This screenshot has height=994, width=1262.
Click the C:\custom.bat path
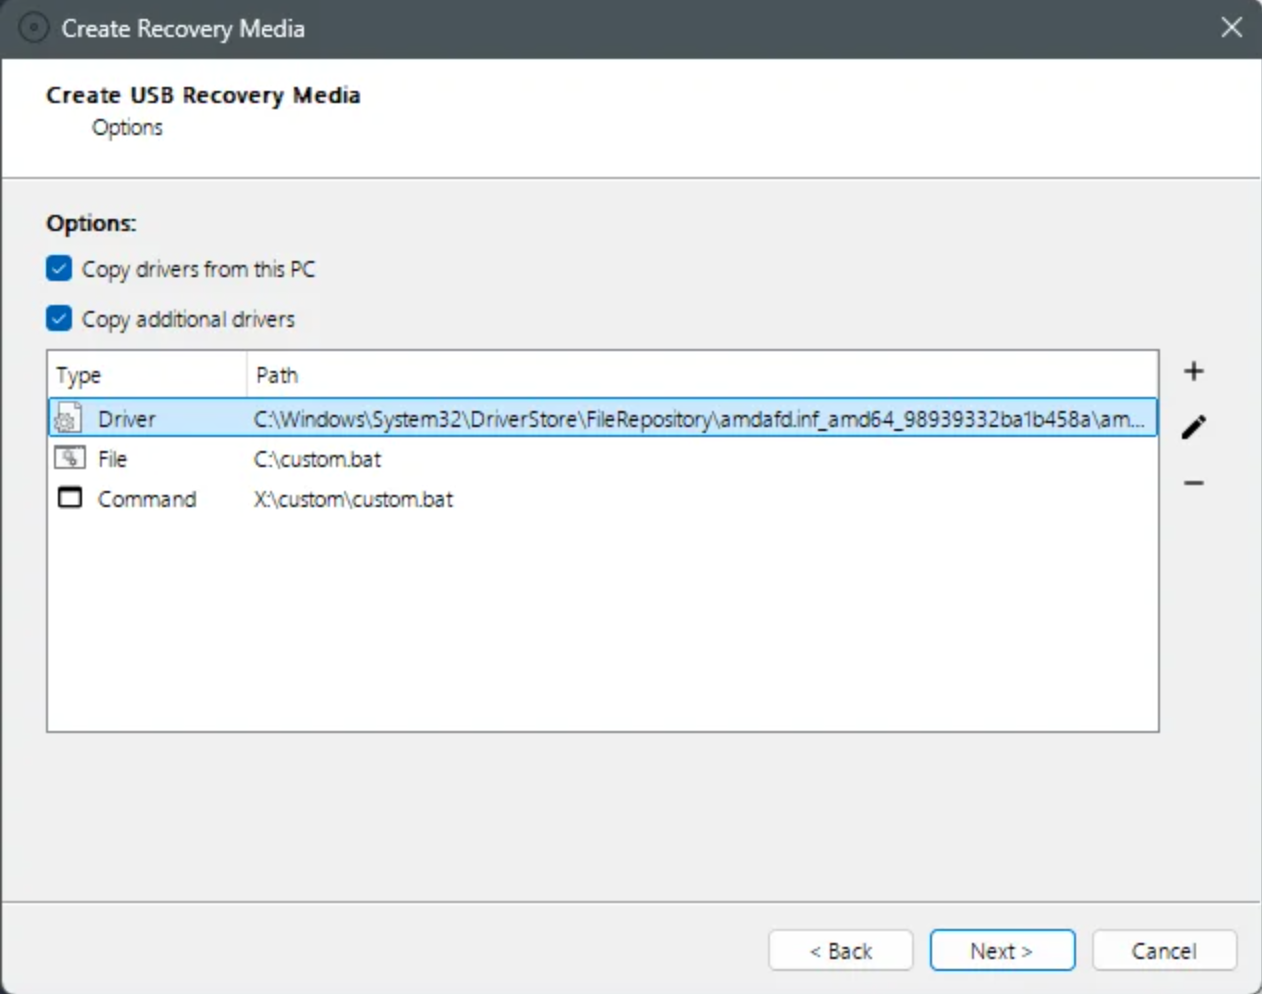pos(317,459)
